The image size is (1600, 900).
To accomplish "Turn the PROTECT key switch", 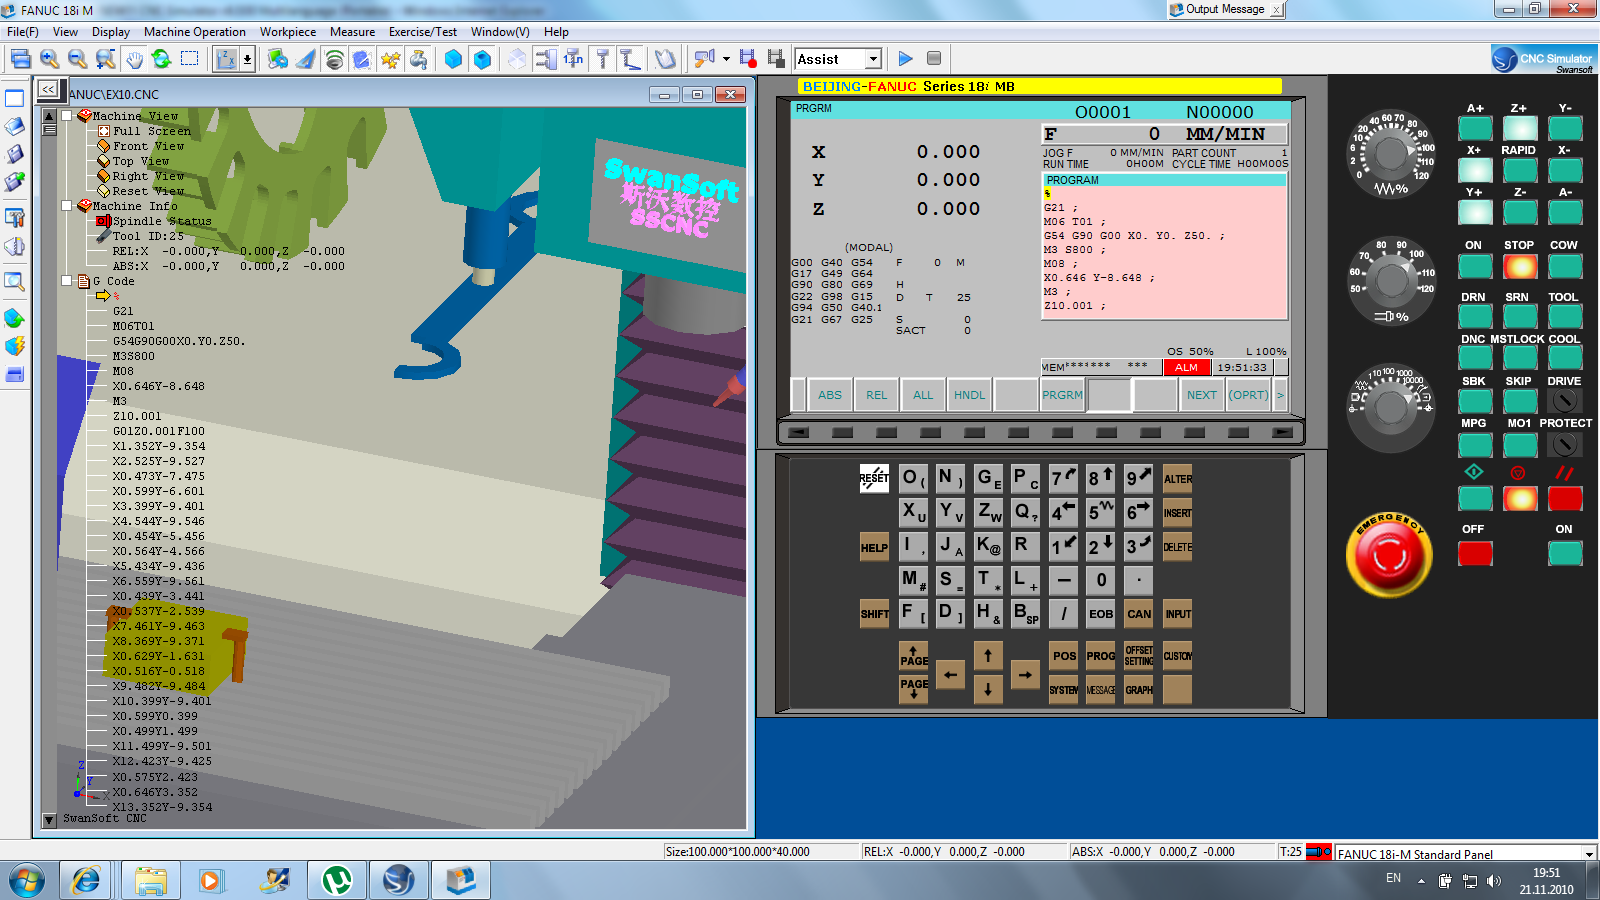I will click(1565, 443).
